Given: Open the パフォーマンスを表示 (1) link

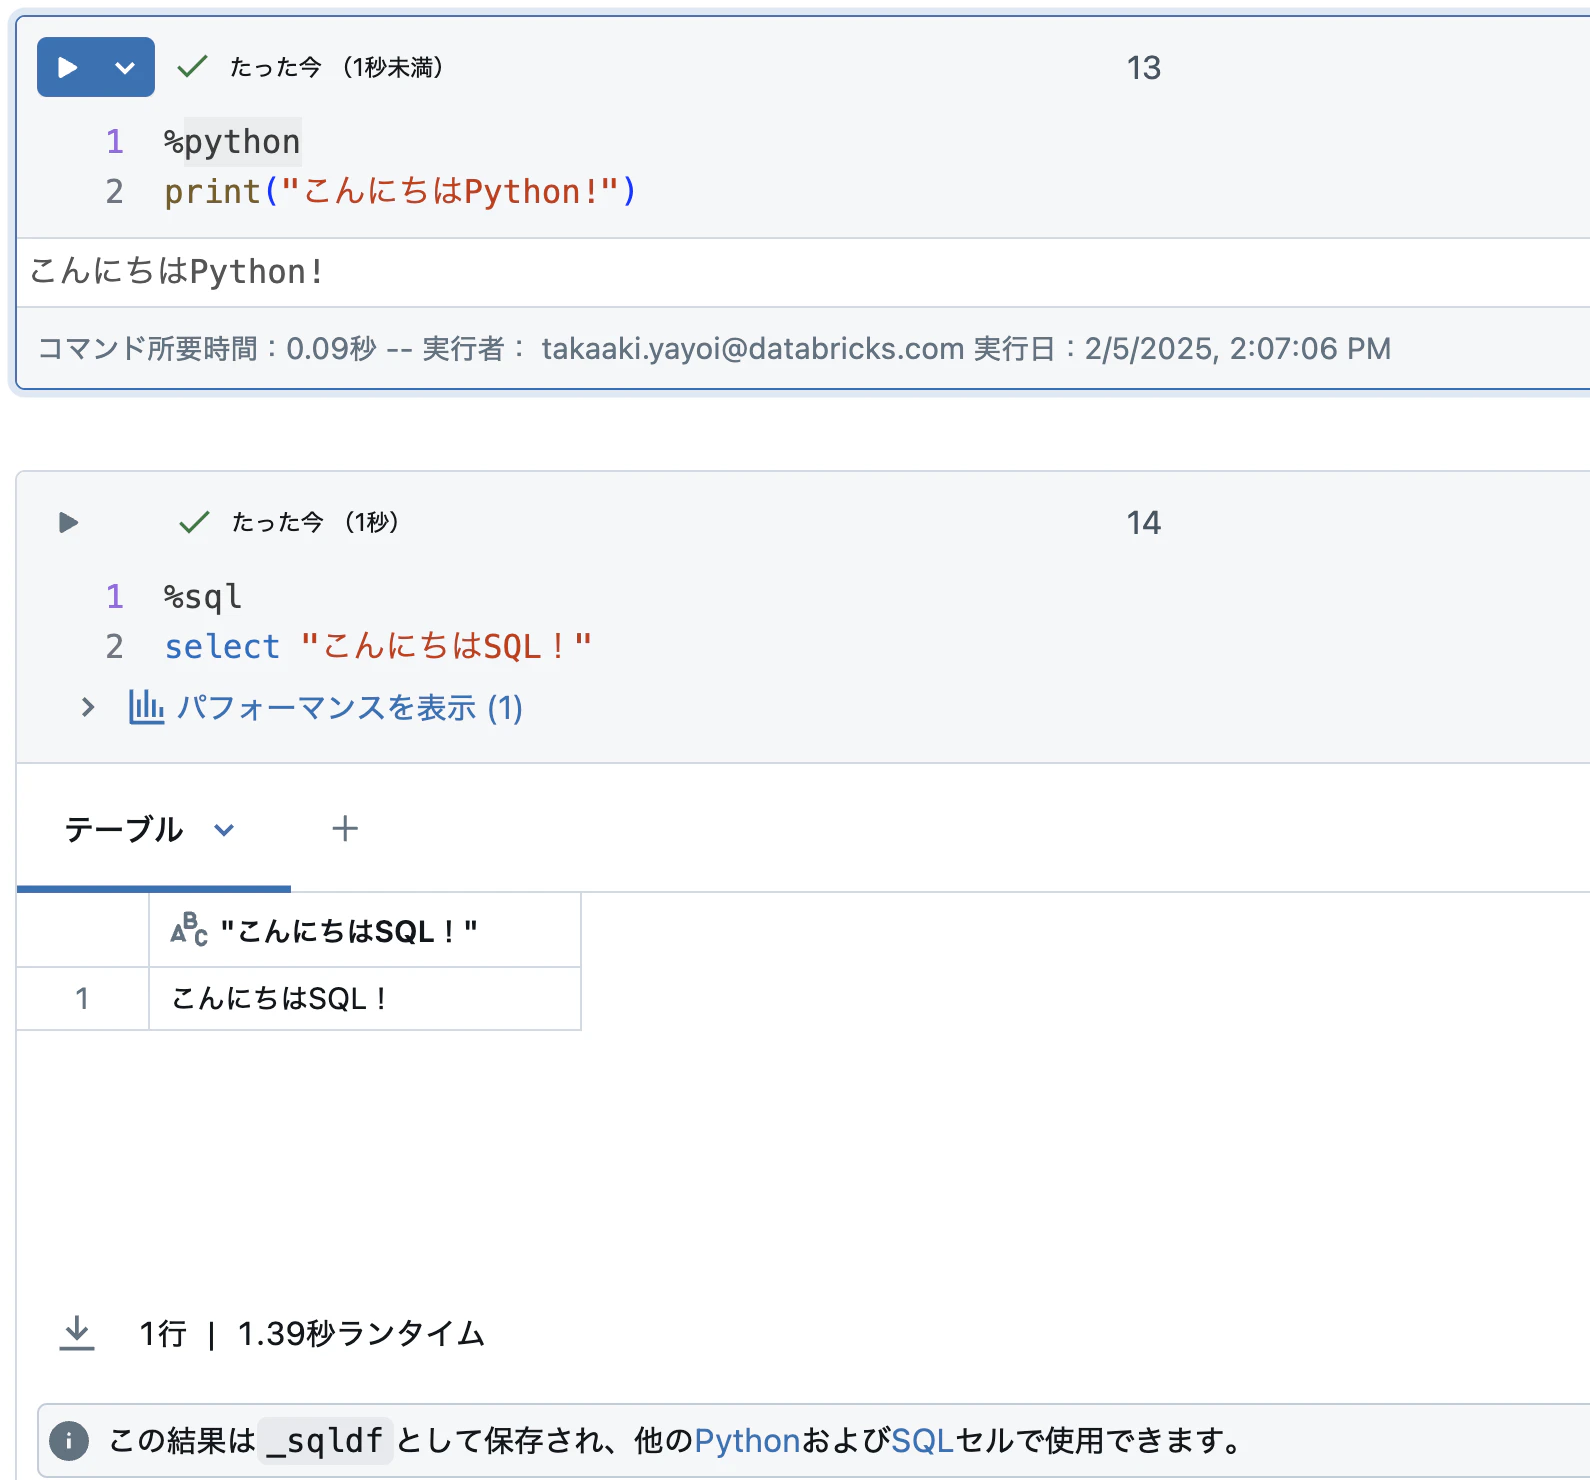Looking at the screenshot, I should point(350,707).
